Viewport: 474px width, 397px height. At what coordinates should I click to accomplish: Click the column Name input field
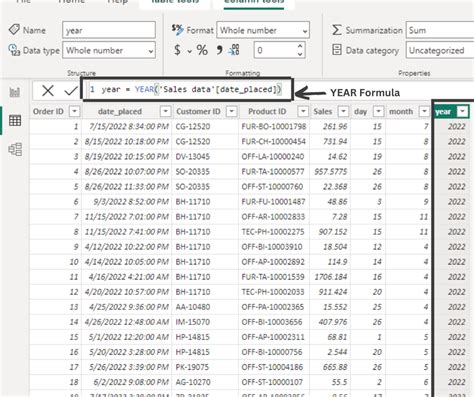point(109,30)
